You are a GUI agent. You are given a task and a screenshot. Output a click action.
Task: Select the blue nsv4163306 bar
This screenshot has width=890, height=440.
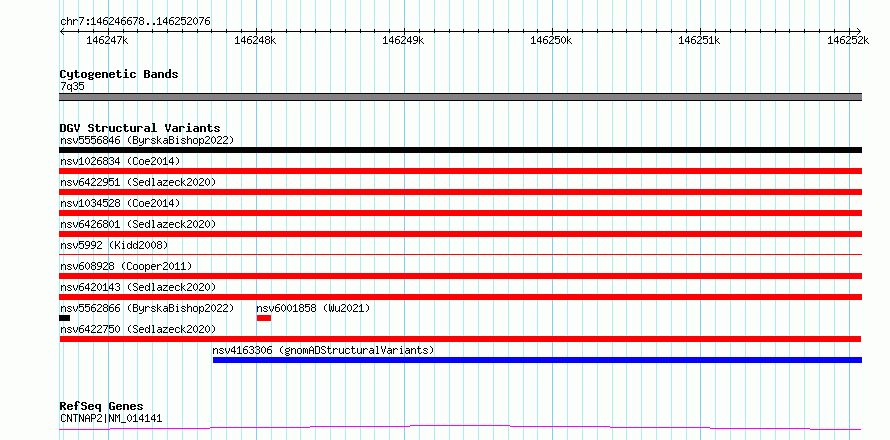click(x=538, y=360)
